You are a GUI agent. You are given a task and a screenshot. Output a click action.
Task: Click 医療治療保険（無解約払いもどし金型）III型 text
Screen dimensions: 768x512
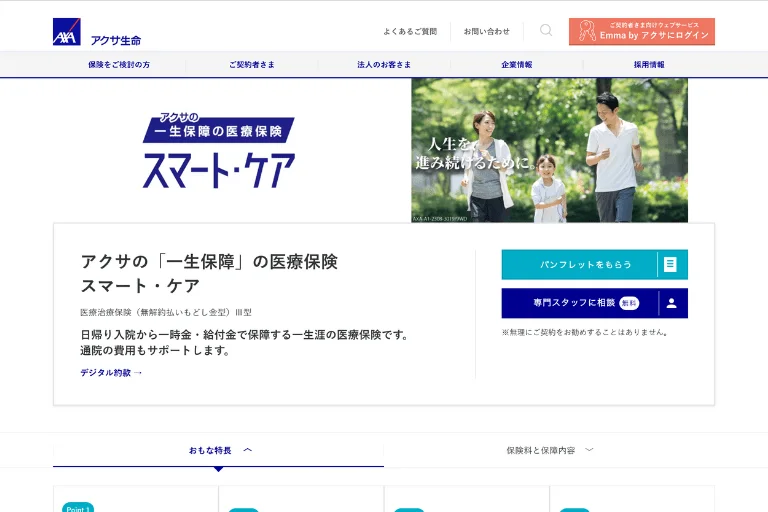coord(166,312)
